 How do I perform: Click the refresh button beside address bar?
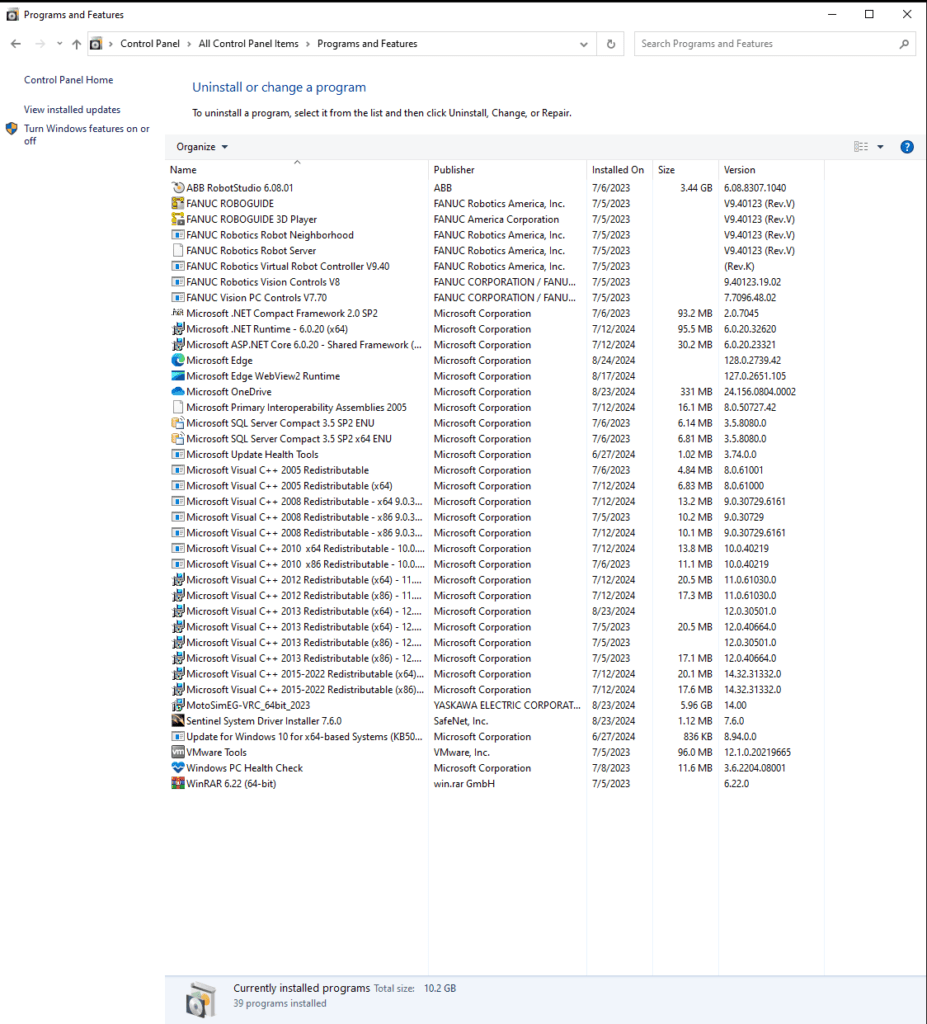pyautogui.click(x=611, y=44)
